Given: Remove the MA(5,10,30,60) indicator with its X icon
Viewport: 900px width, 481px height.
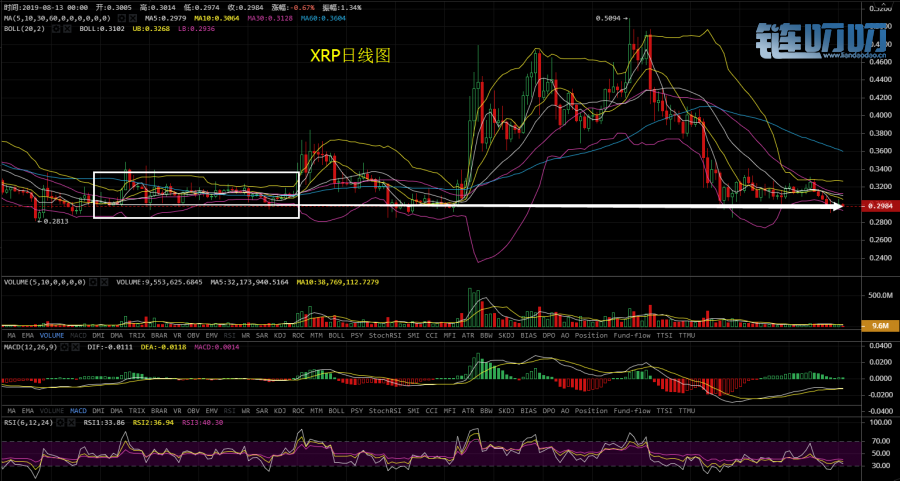Looking at the screenshot, I should pos(132,18).
